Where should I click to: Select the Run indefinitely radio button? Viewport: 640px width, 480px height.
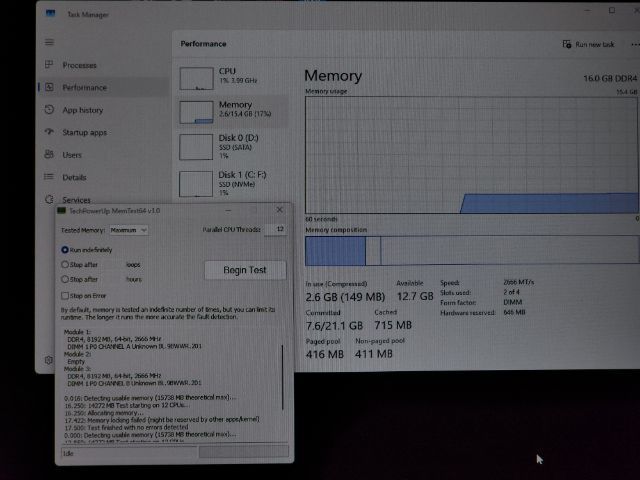64,249
